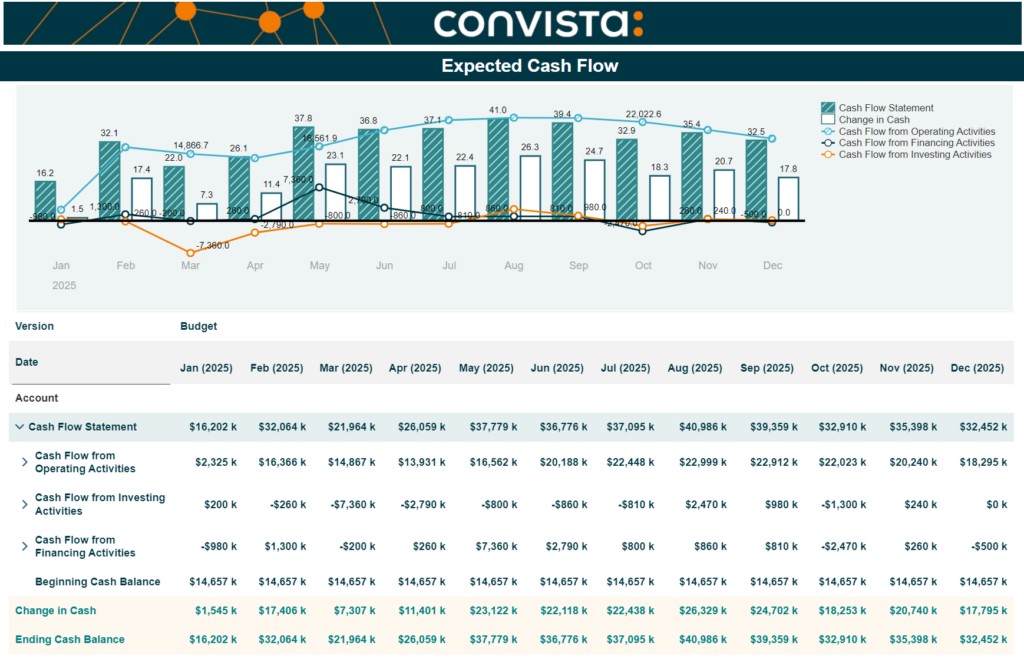The height and width of the screenshot is (666, 1024).
Task: Toggle Cash Flow from Operating Activities legend label
Action: [916, 131]
